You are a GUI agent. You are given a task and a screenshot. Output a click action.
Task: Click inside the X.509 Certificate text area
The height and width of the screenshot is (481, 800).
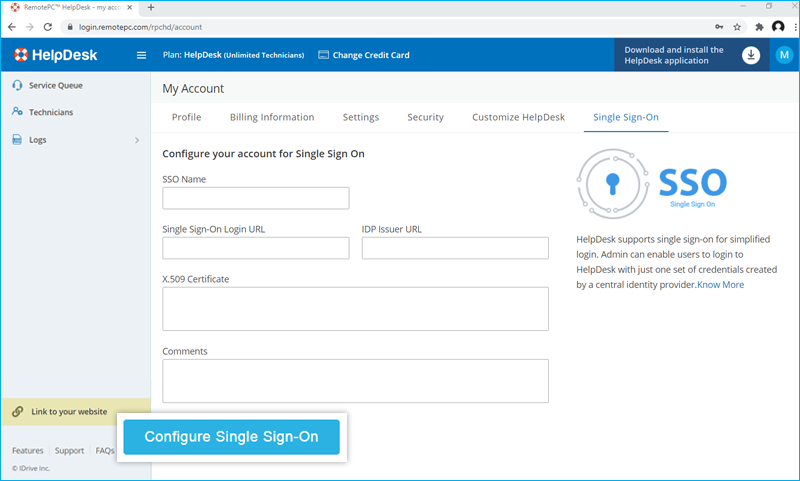pos(355,308)
